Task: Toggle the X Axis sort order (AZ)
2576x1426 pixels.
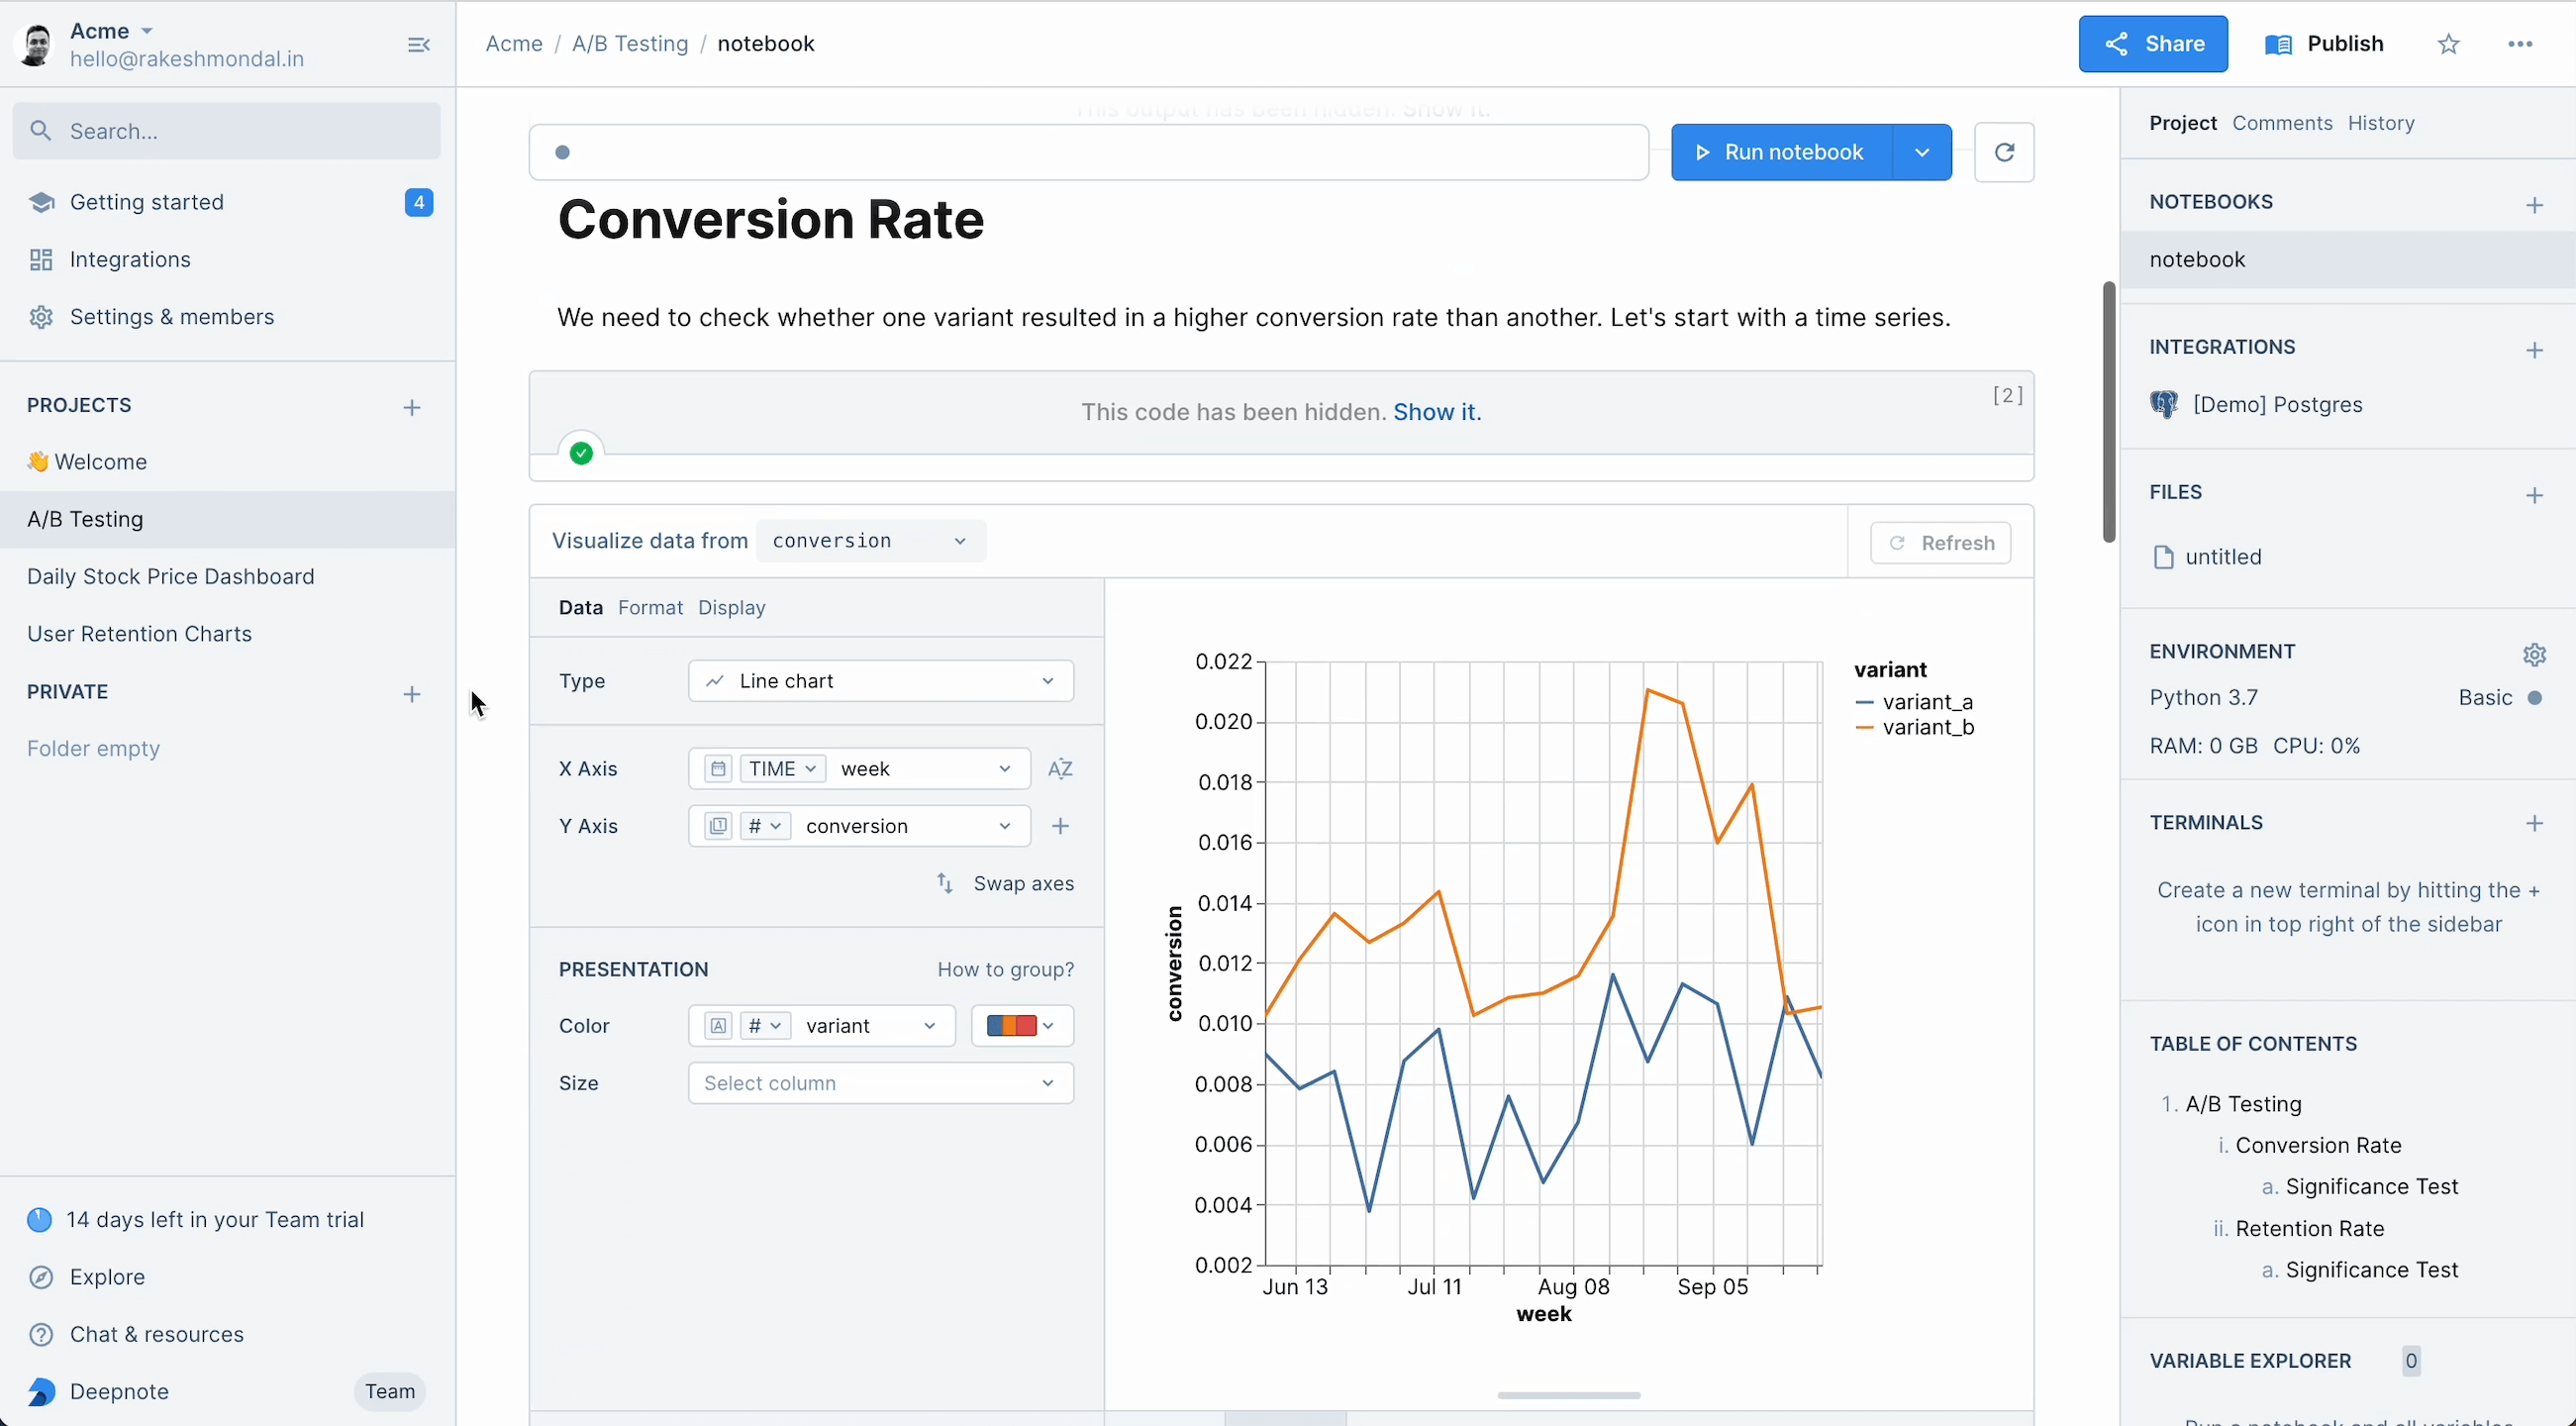Action: pos(1060,769)
